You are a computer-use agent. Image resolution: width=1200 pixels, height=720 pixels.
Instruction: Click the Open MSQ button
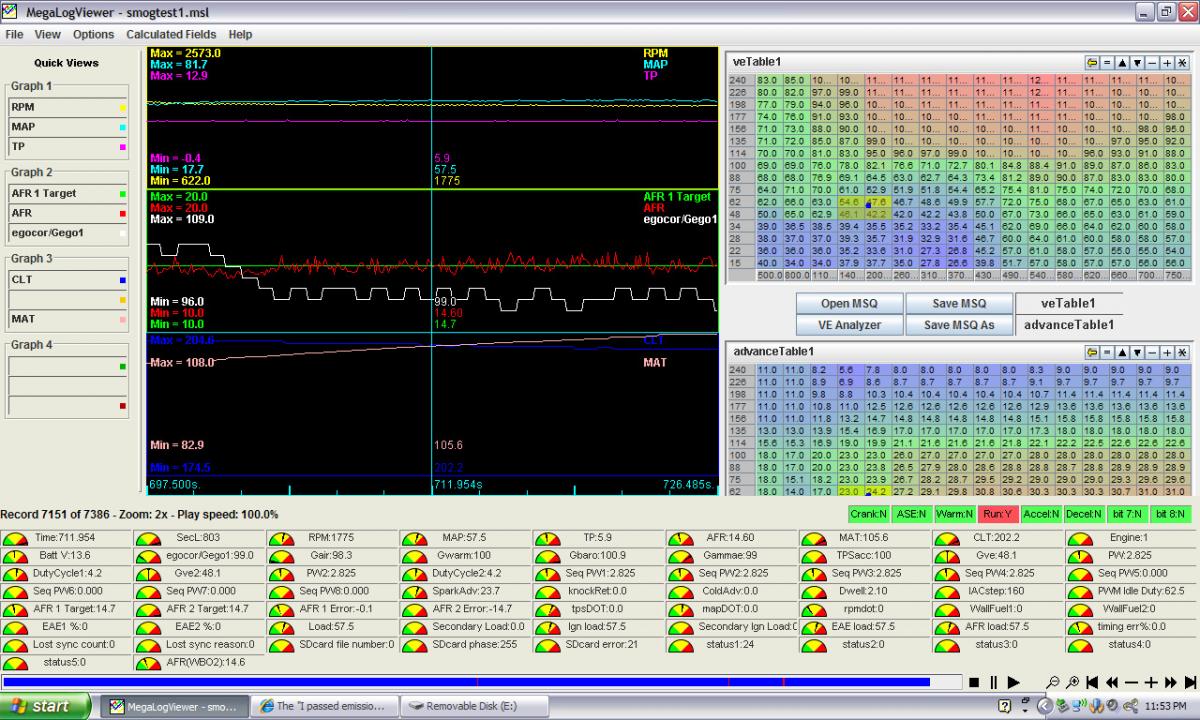click(850, 304)
